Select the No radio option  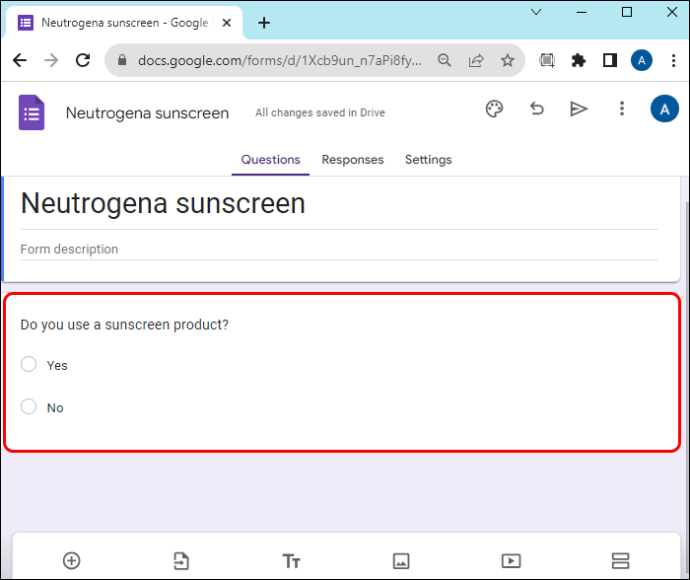[x=29, y=406]
